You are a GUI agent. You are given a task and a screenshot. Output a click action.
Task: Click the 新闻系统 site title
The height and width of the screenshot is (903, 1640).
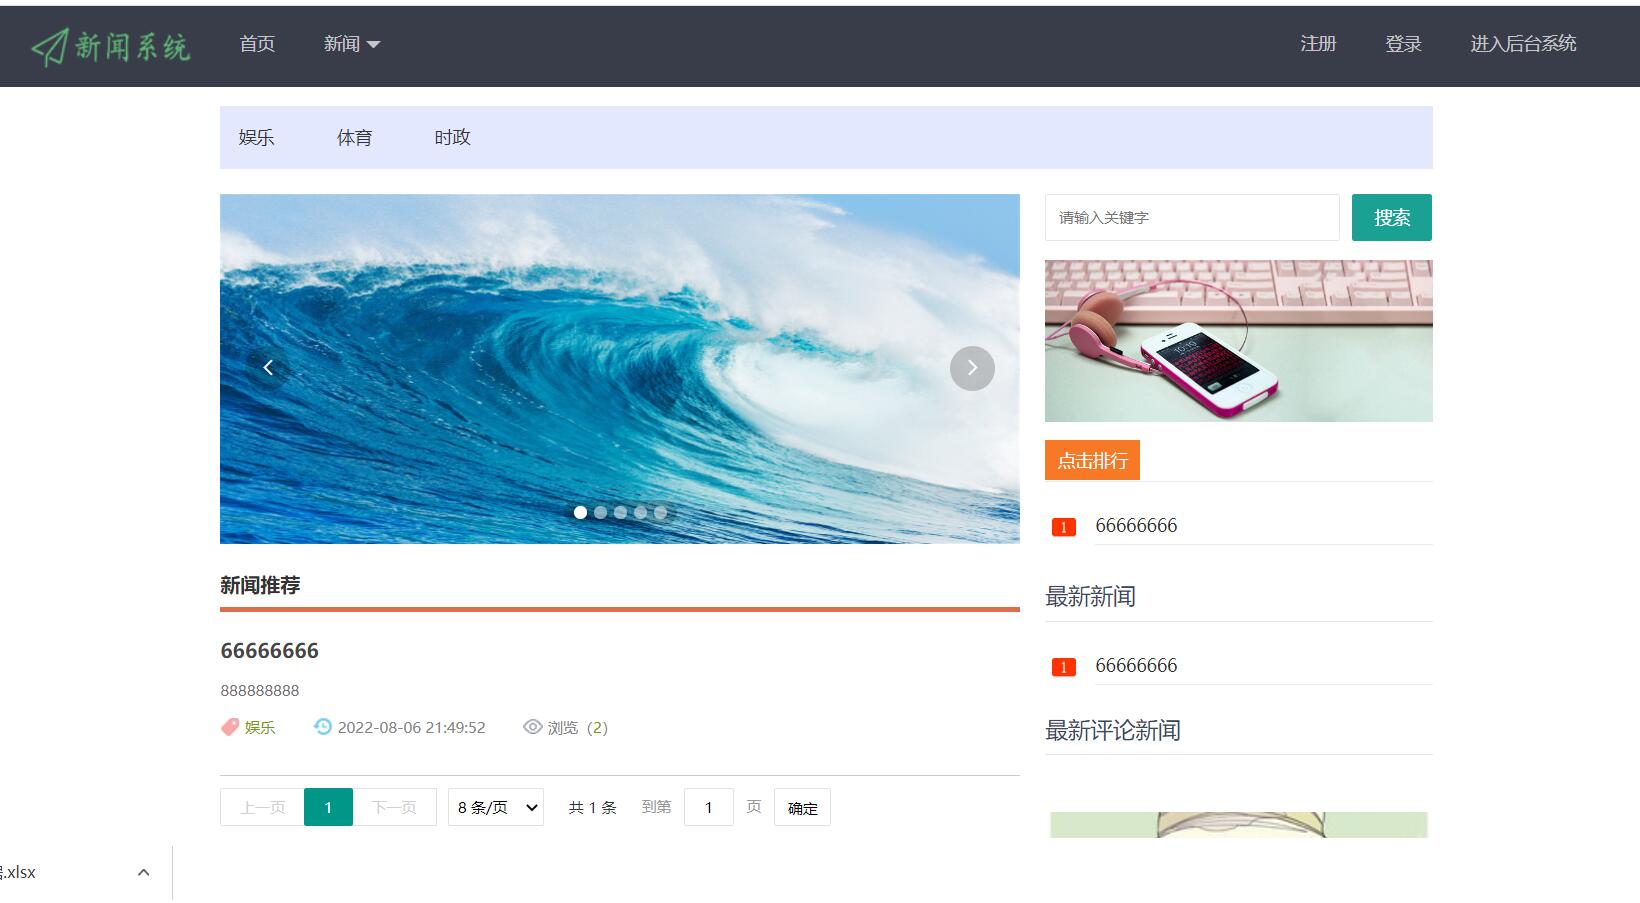133,46
